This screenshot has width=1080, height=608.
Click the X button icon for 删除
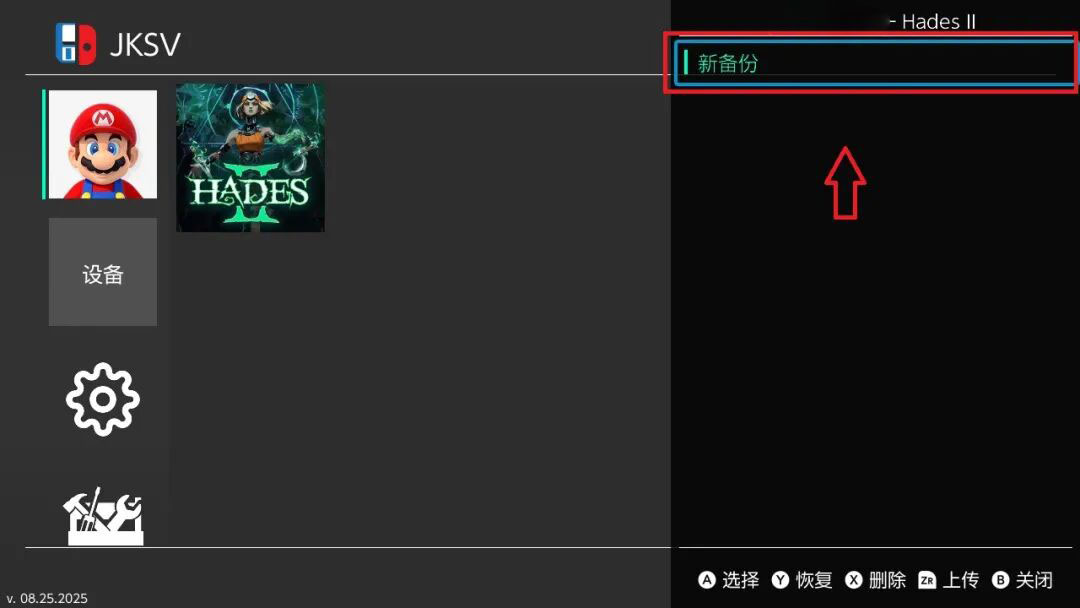(853, 580)
